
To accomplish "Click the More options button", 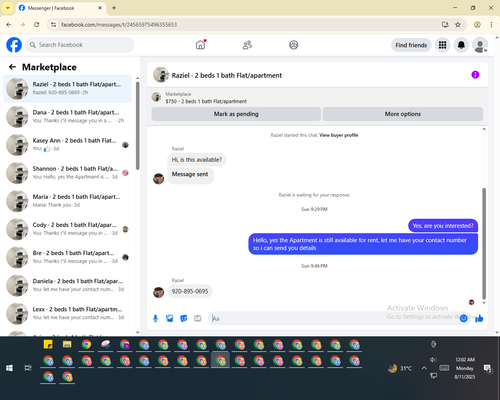I will click(403, 114).
